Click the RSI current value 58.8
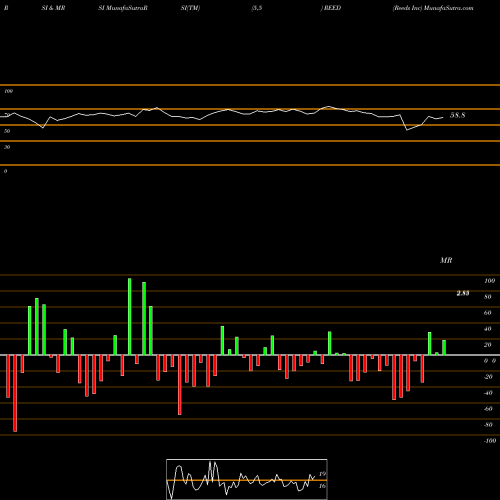Screen dimensions: 500x500 (457, 115)
